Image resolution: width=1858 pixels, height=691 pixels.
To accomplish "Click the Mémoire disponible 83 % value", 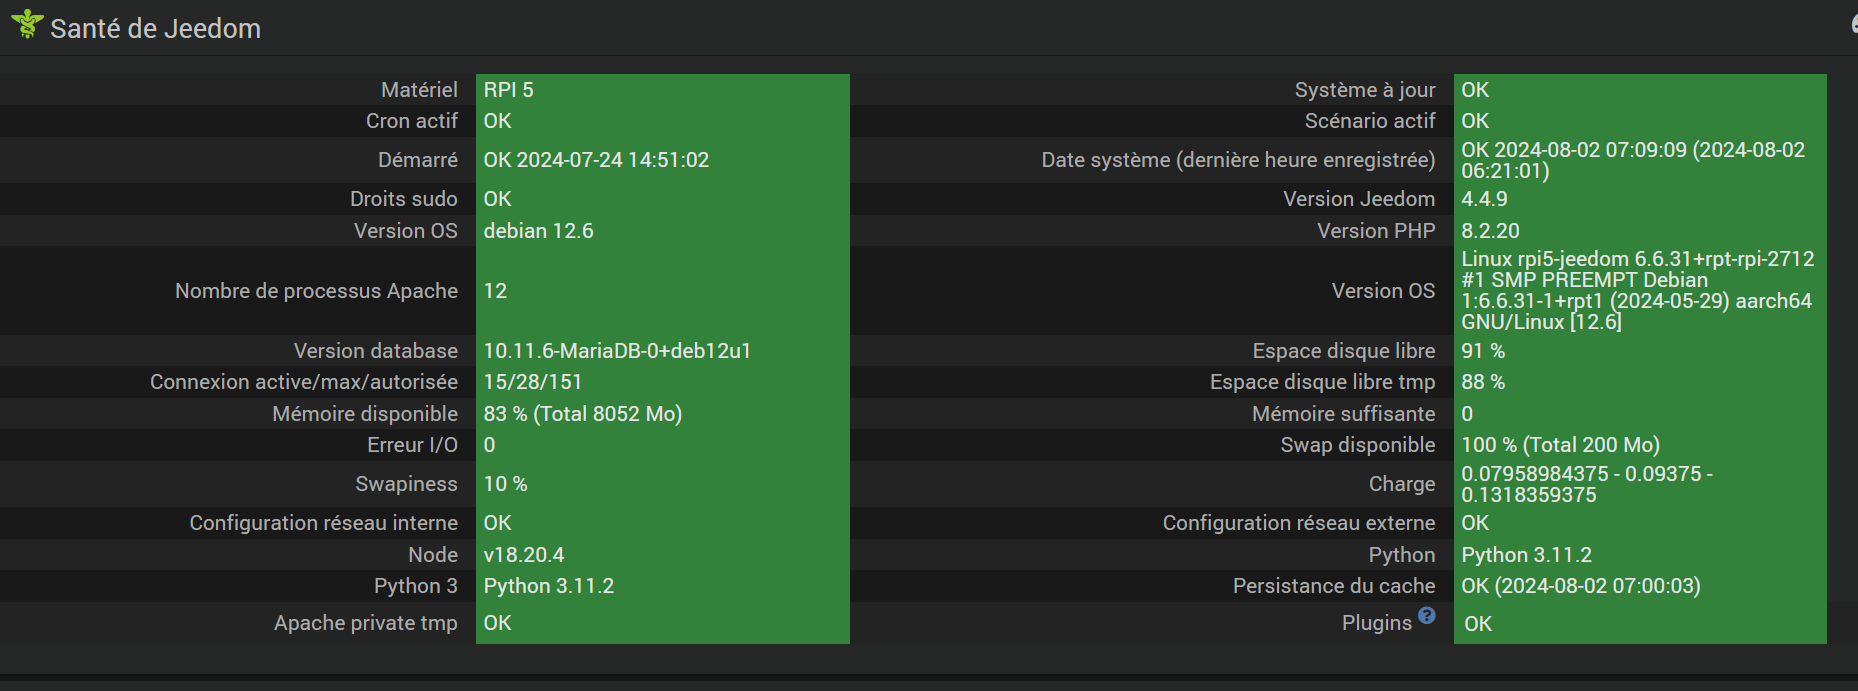I will (x=582, y=414).
